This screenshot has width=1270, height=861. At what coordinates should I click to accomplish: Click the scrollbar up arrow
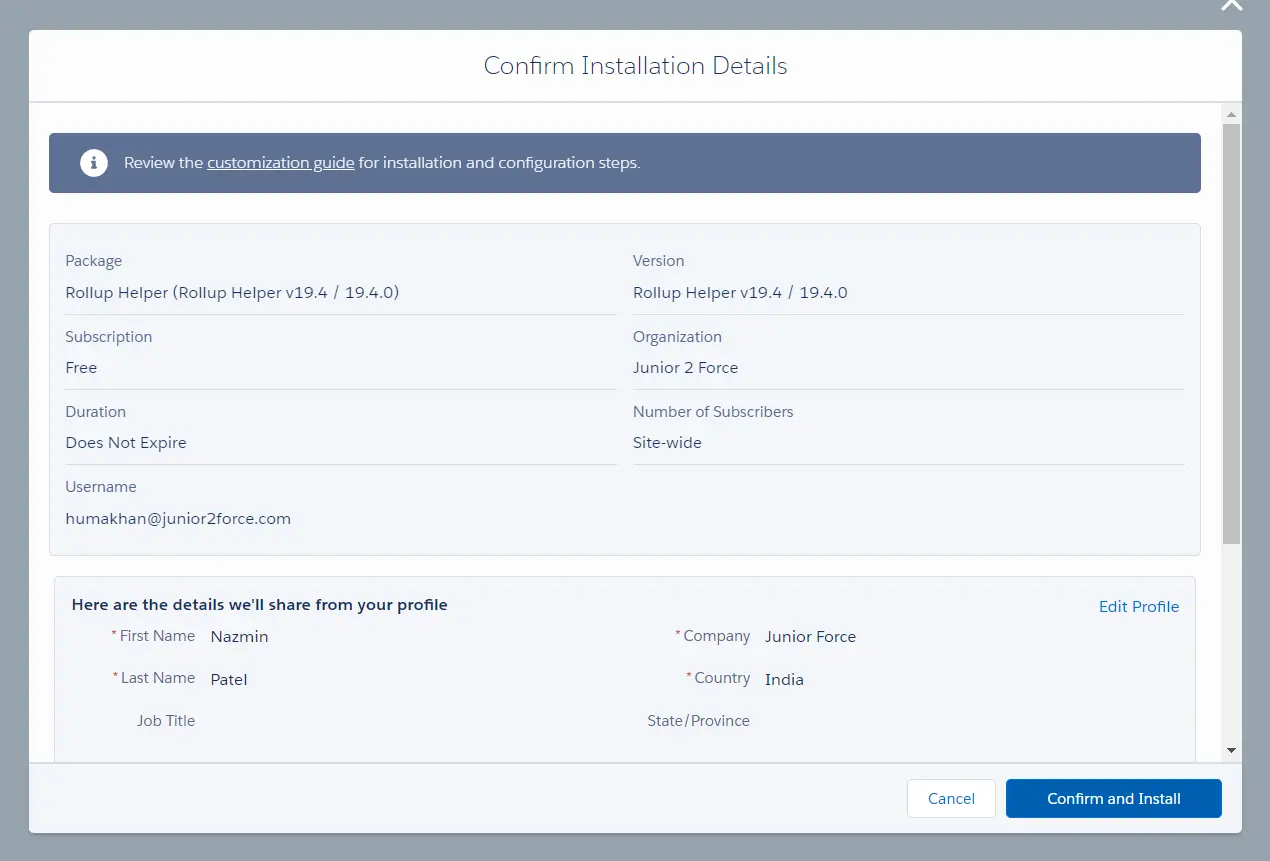point(1231,113)
